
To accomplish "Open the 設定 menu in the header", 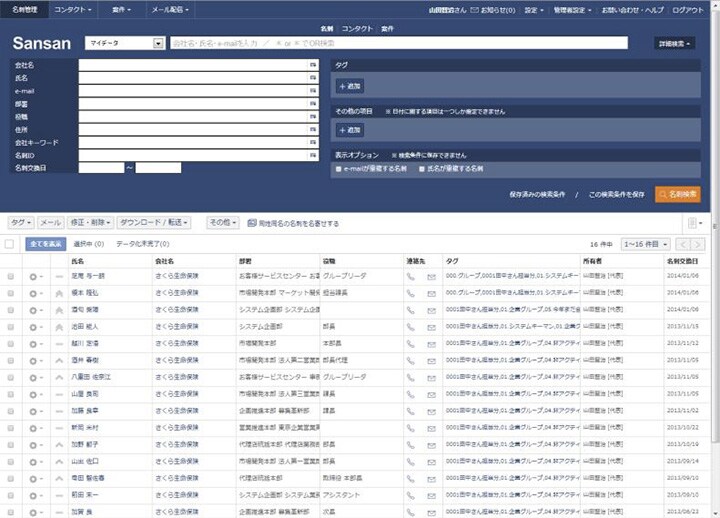I will pos(534,10).
